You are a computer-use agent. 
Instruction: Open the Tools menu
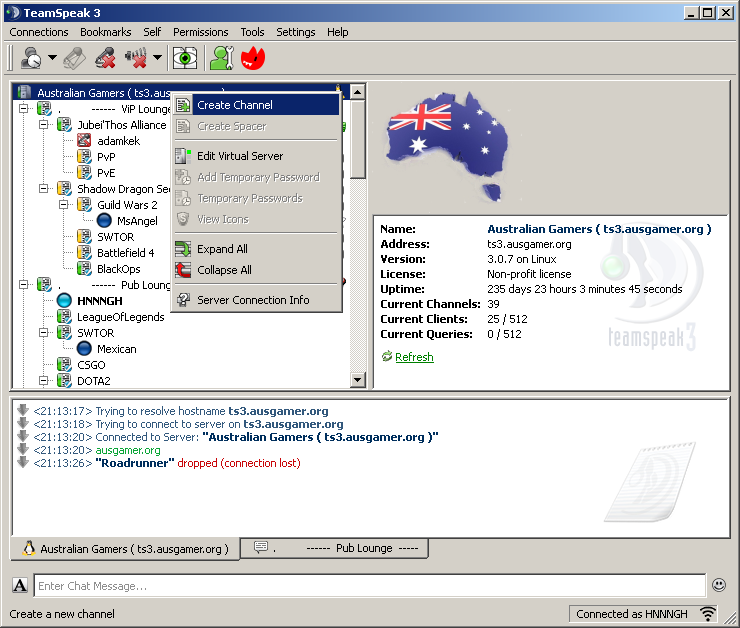[x=252, y=32]
